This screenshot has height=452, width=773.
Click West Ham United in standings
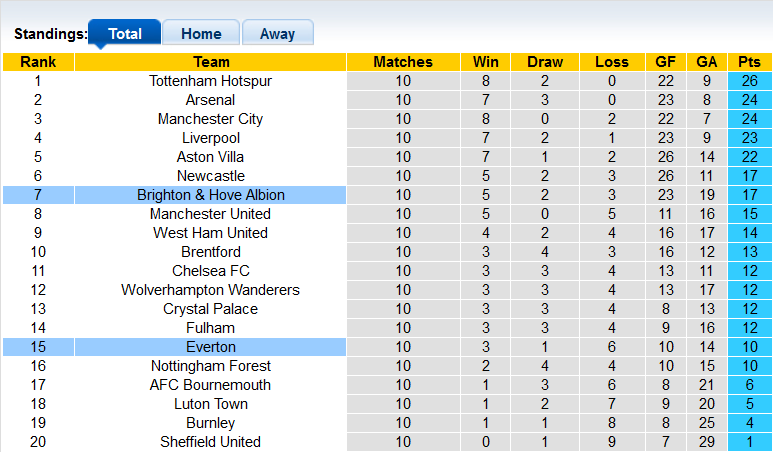(210, 233)
